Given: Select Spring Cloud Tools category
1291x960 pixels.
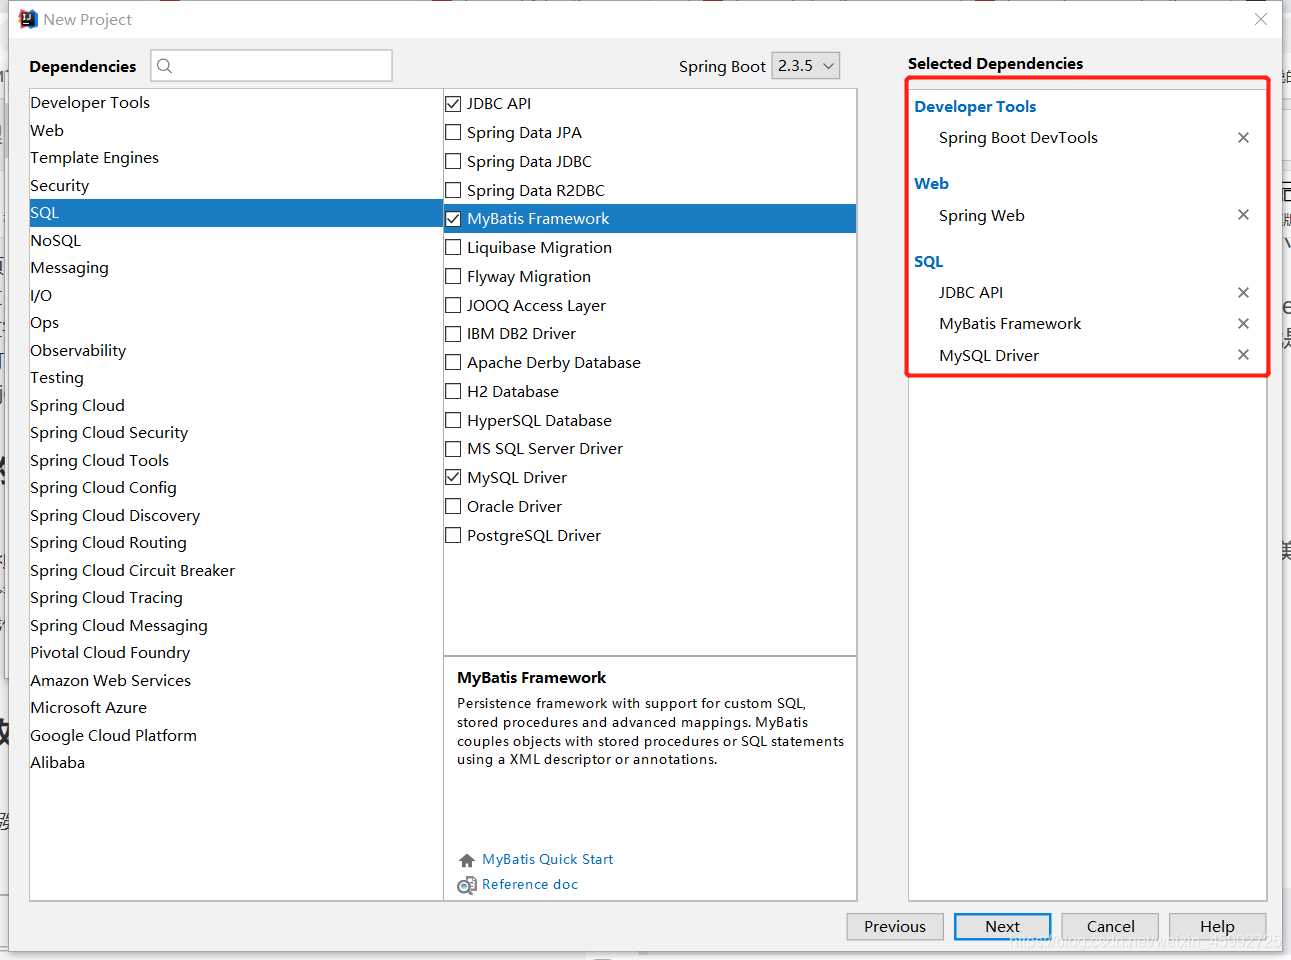Looking at the screenshot, I should point(236,460).
